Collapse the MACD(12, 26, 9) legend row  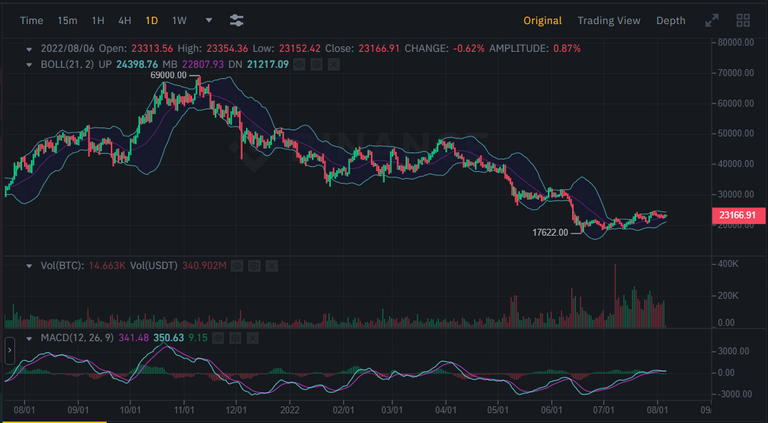pyautogui.click(x=31, y=338)
